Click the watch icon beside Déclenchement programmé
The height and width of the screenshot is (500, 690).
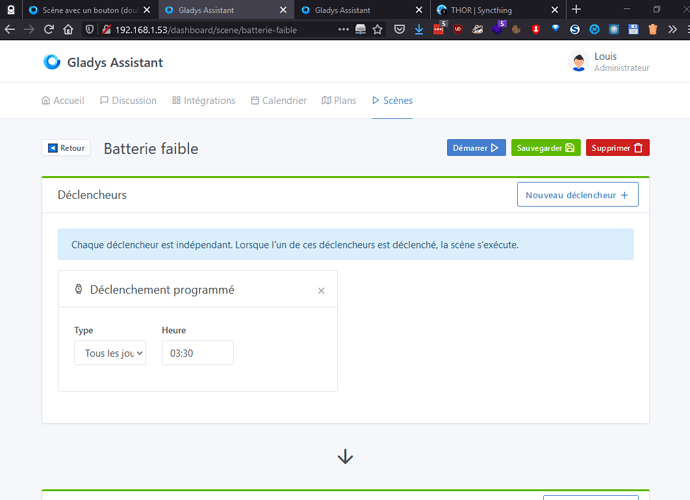tap(78, 289)
